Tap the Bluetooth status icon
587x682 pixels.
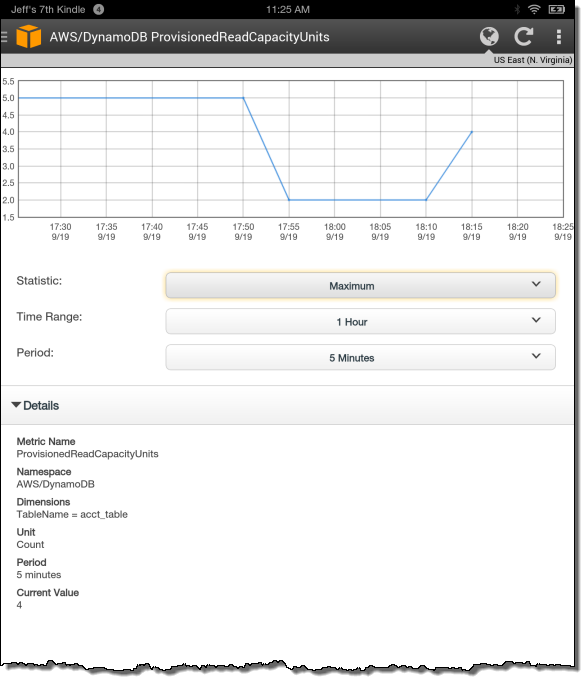517,9
